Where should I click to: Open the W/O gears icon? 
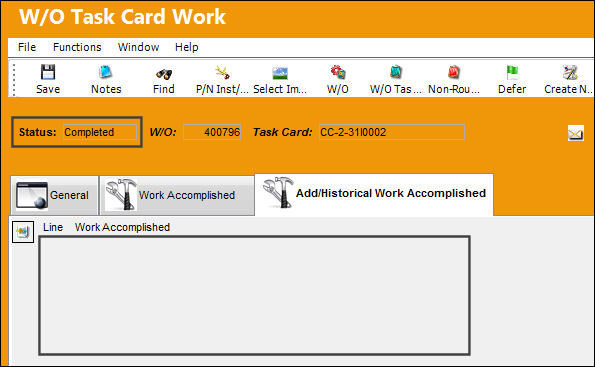click(x=338, y=72)
